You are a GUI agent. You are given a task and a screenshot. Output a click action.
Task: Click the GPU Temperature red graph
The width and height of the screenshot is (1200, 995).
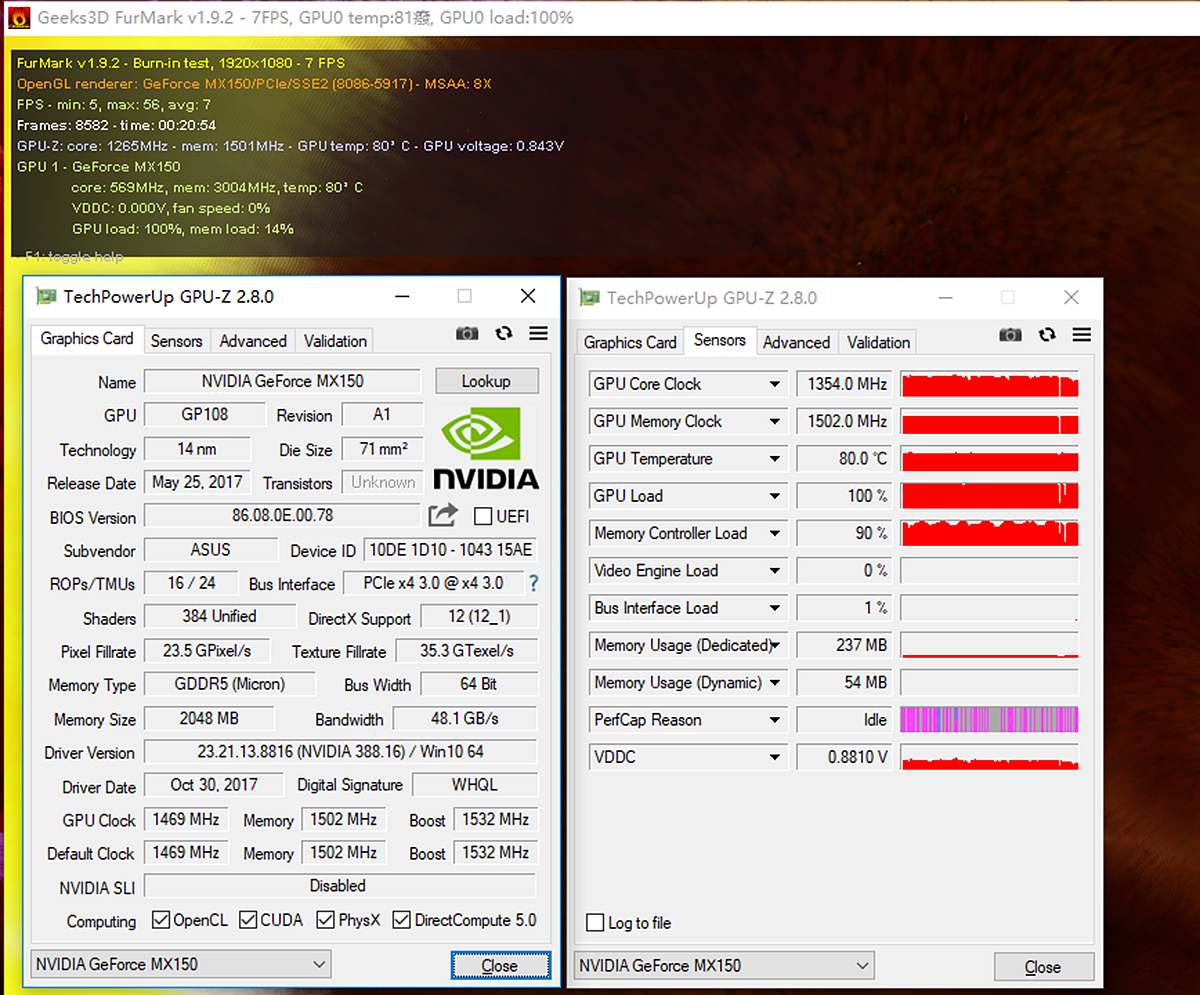pos(990,459)
